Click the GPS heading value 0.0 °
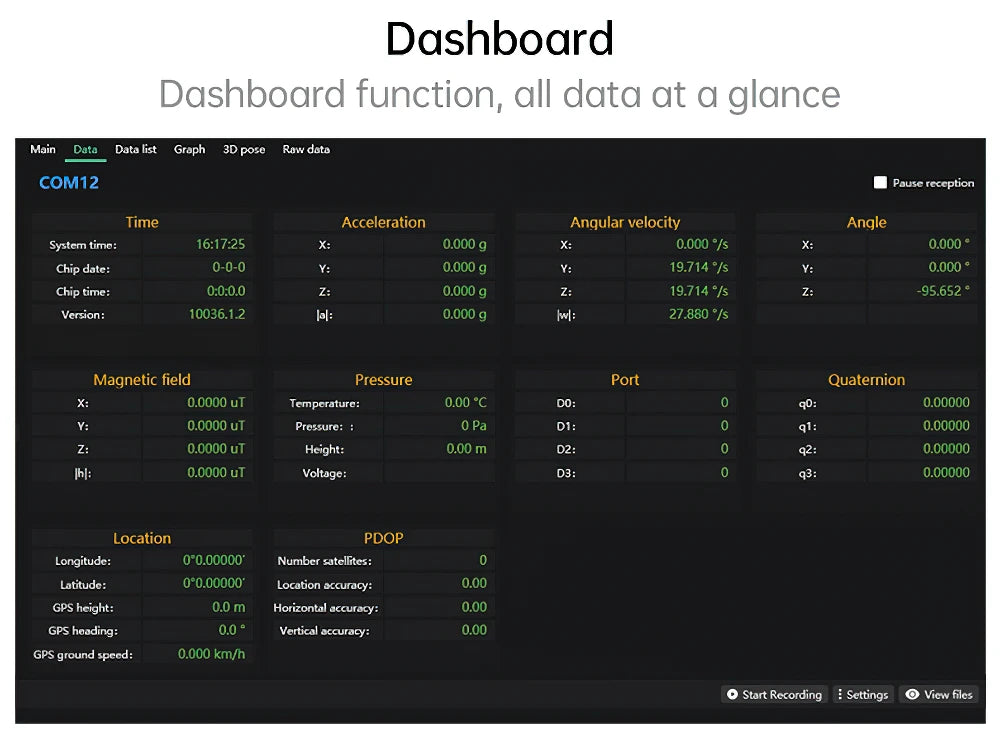The height and width of the screenshot is (735, 1000). [232, 630]
